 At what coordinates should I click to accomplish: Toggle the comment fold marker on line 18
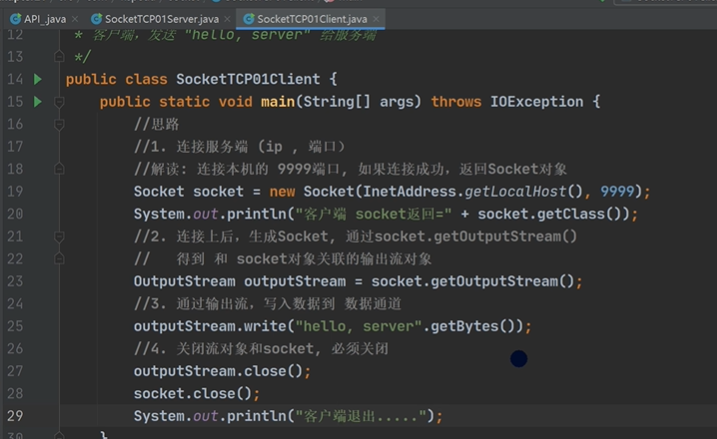pos(59,169)
